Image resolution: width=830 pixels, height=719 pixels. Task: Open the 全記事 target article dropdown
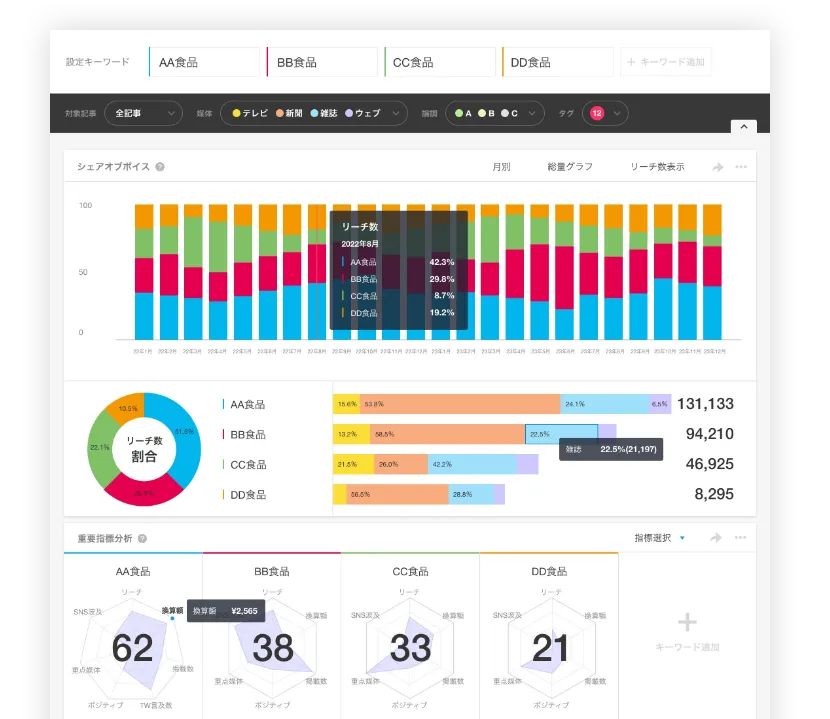pos(143,114)
